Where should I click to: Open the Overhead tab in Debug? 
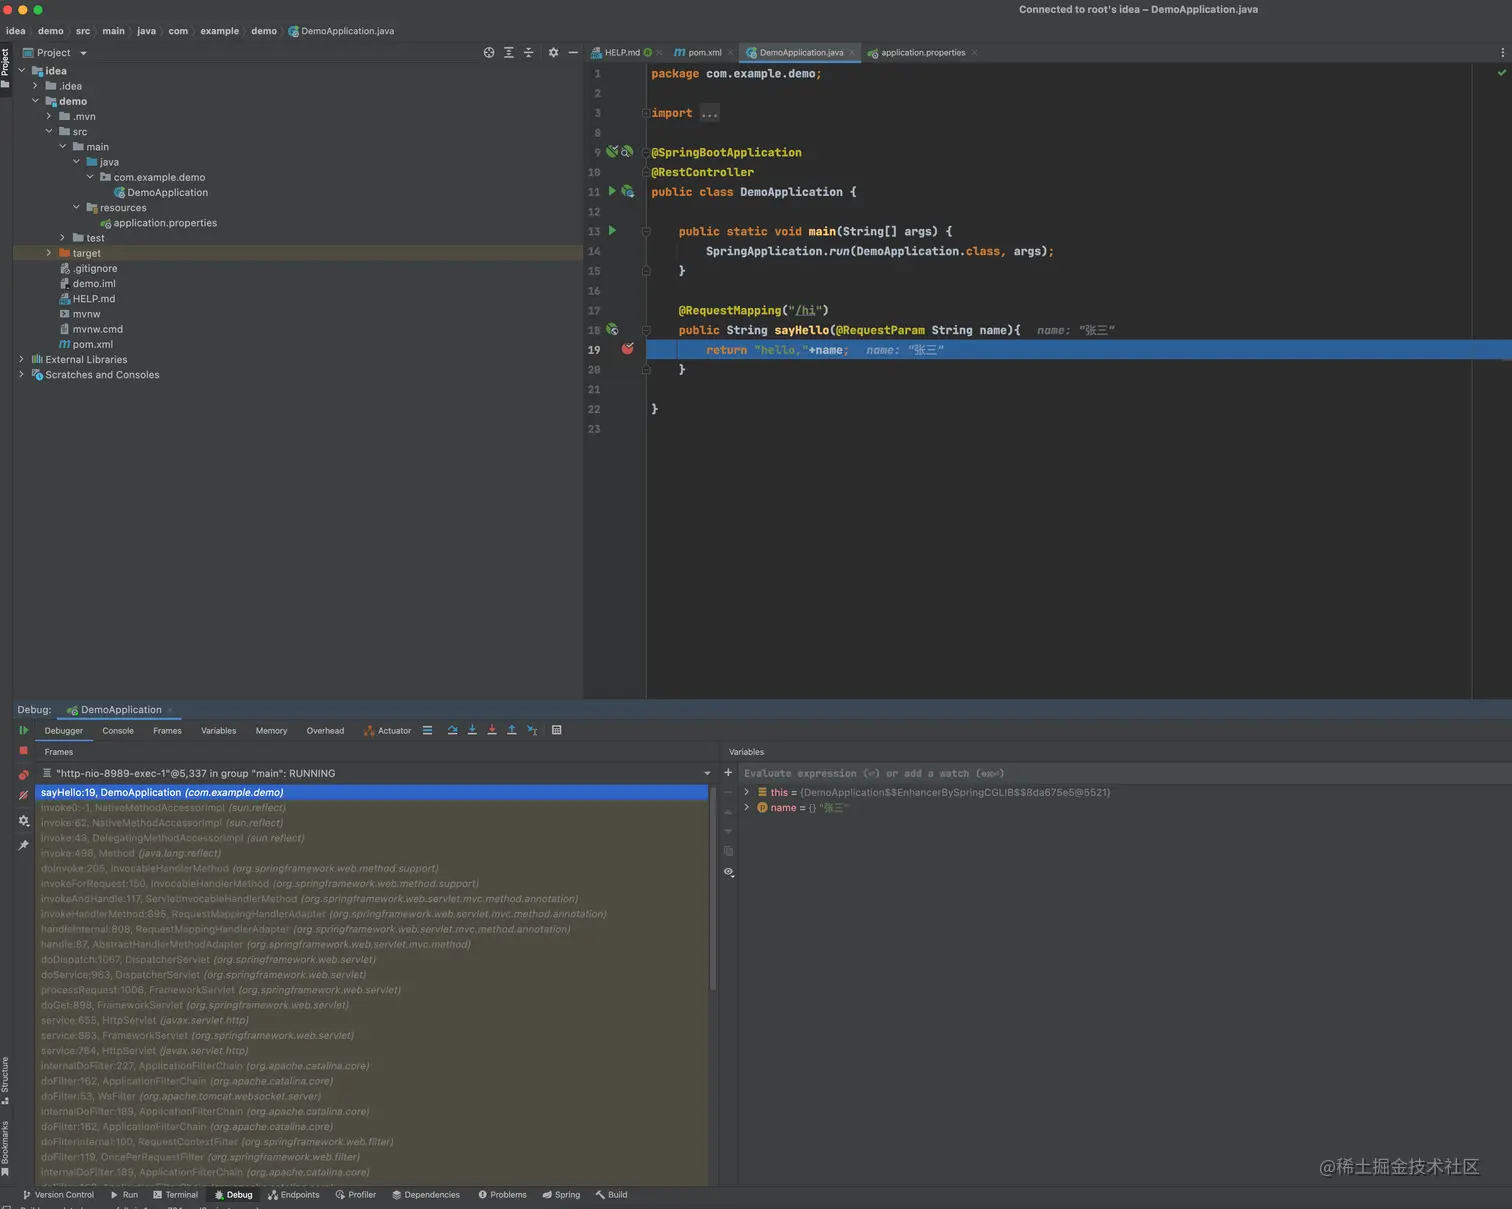325,731
